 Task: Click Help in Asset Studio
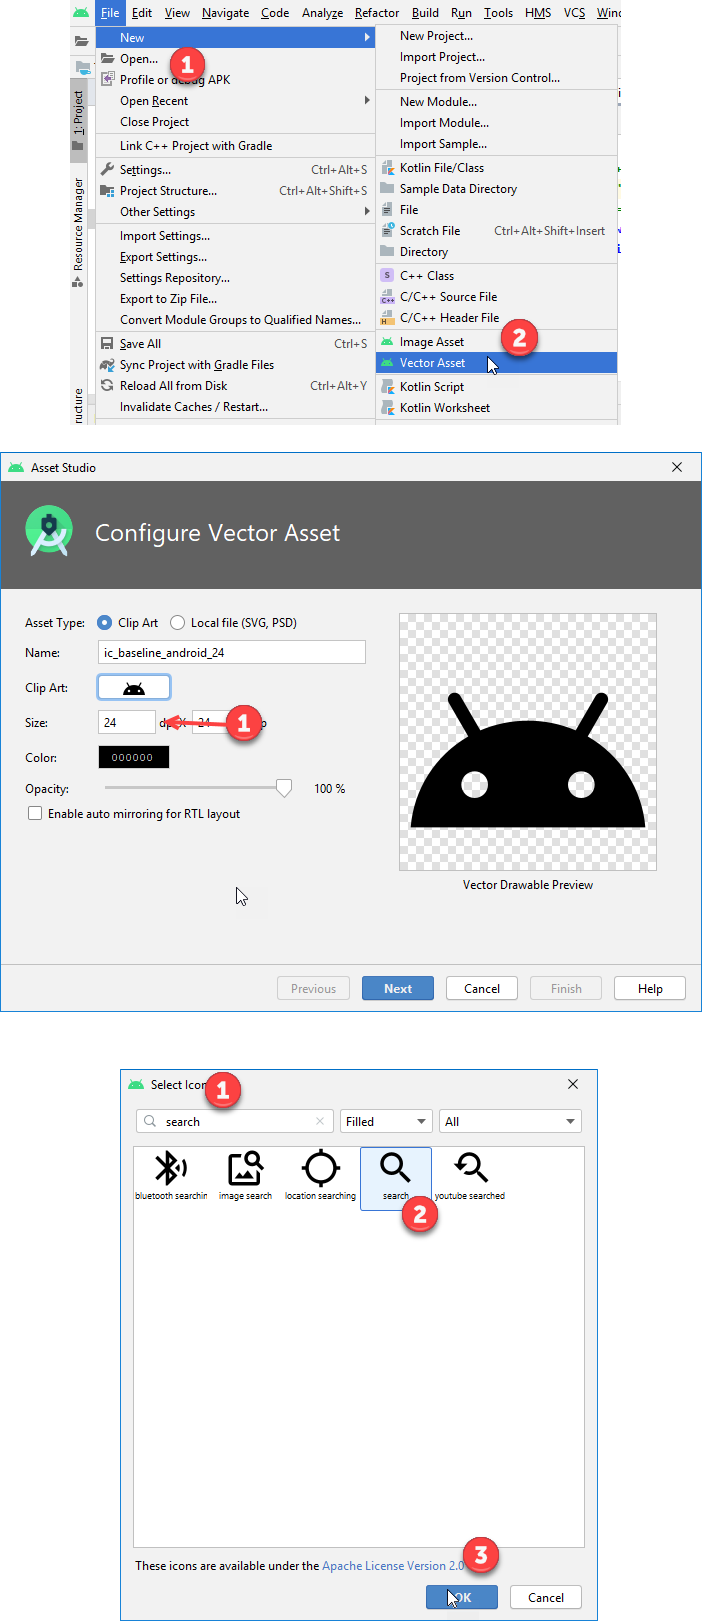(650, 988)
